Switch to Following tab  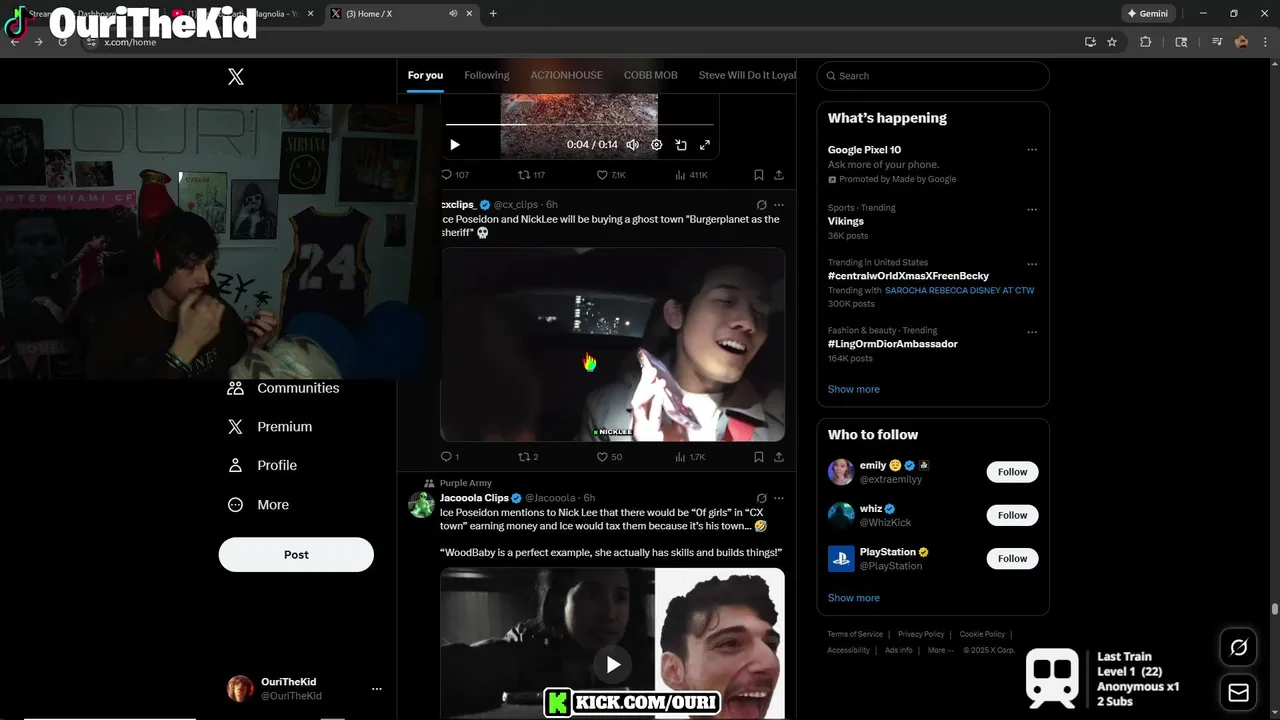click(487, 76)
